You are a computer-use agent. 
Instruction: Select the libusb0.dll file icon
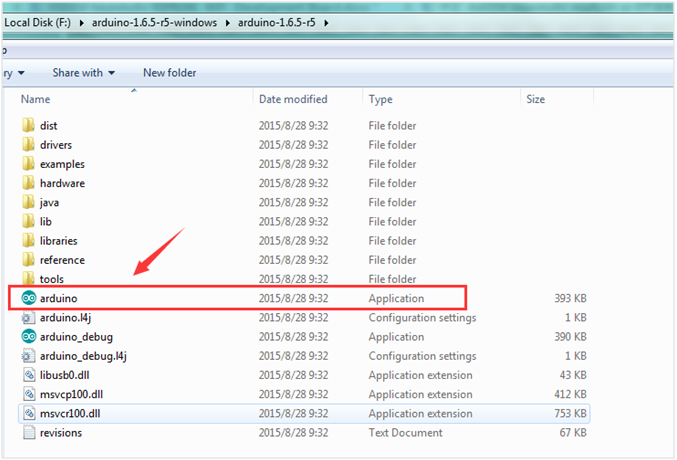pyautogui.click(x=29, y=375)
